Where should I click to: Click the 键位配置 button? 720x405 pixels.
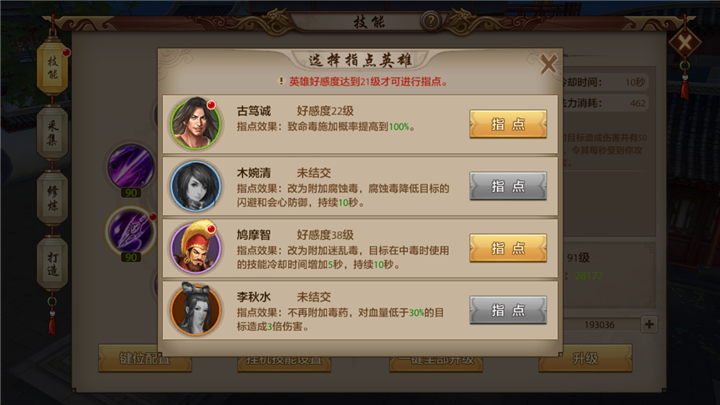(145, 358)
